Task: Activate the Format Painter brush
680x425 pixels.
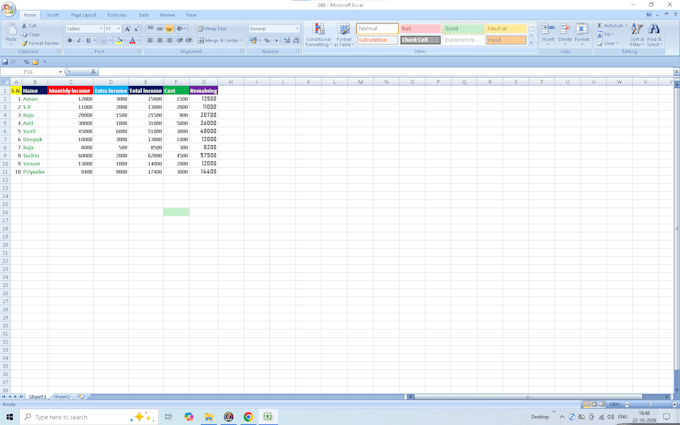Action: point(40,43)
